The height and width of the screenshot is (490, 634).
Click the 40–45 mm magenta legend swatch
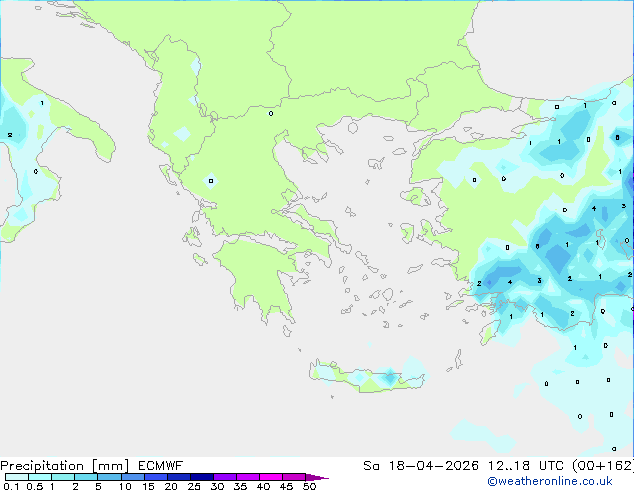pos(271,477)
